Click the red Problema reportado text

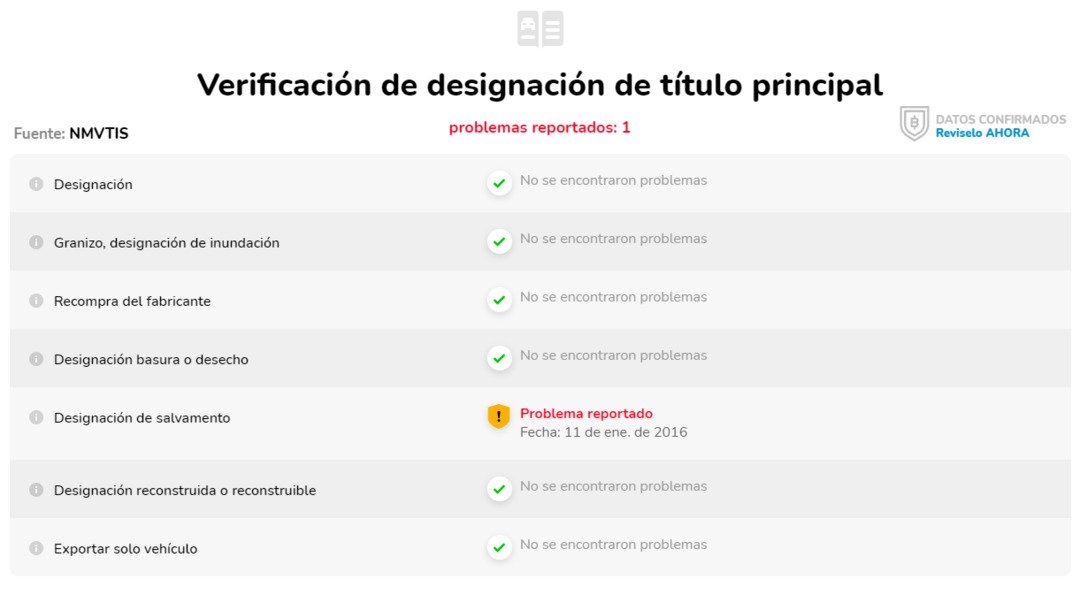tap(586, 413)
